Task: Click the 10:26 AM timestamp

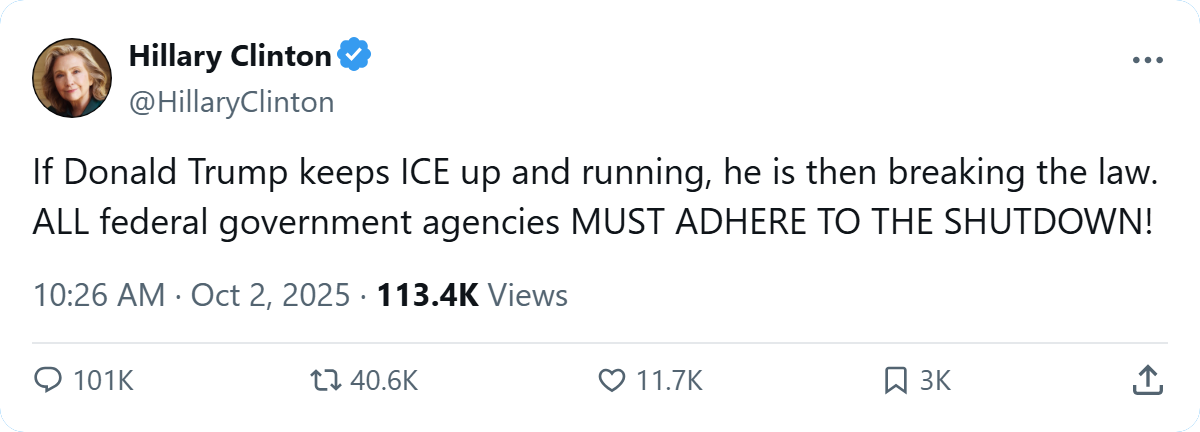Action: 99,296
